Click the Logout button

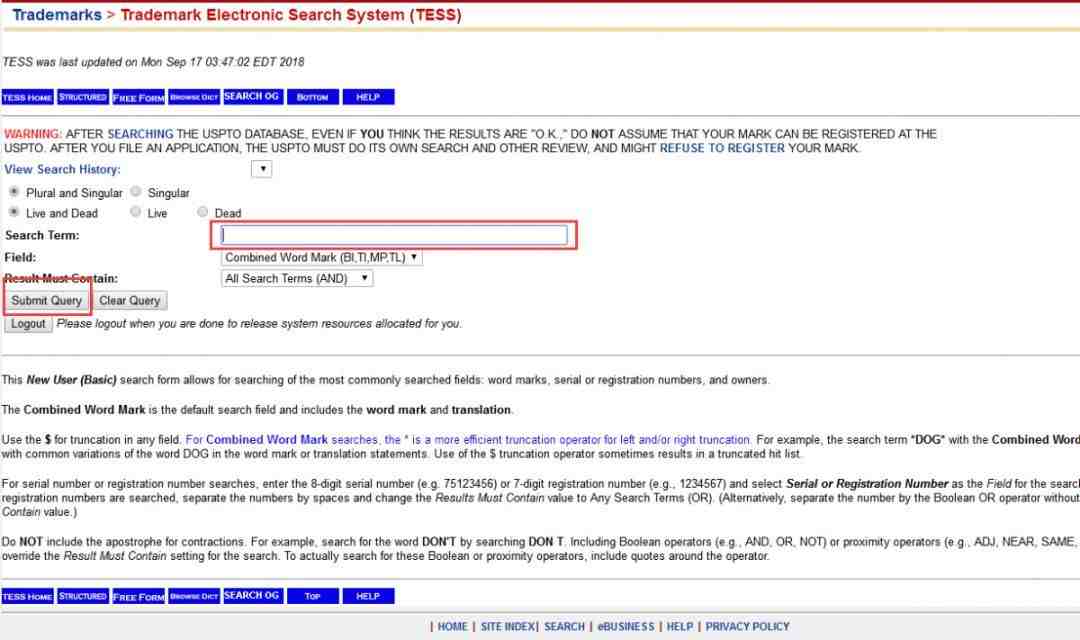[28, 324]
